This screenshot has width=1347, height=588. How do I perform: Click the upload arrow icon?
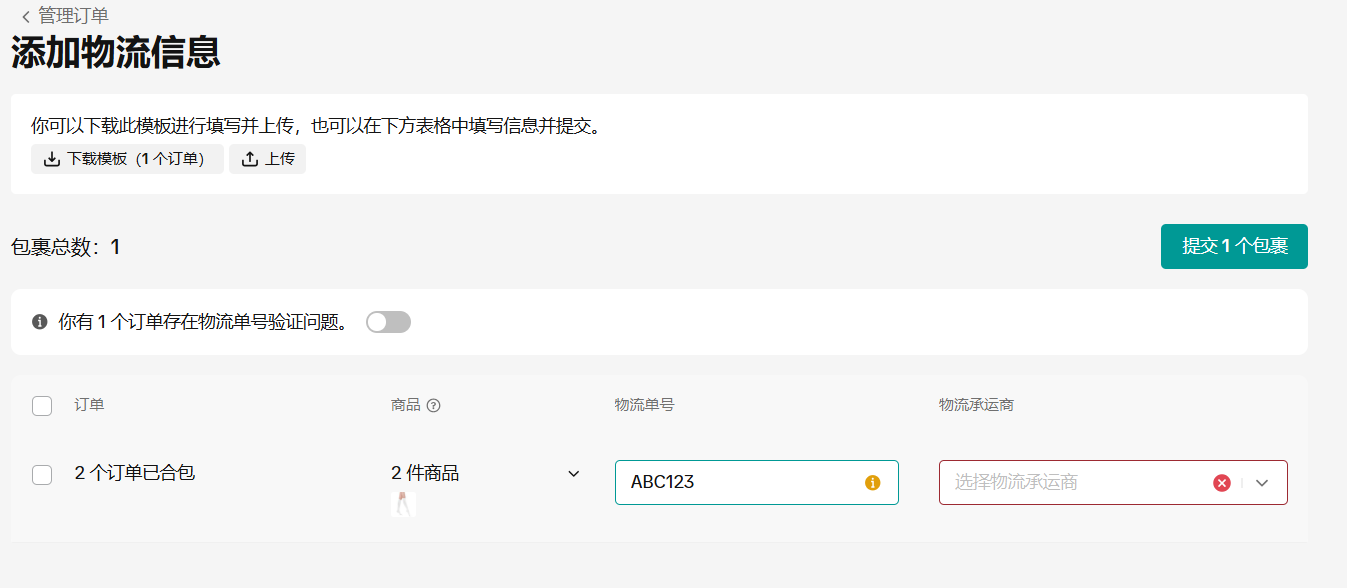pyautogui.click(x=250, y=159)
